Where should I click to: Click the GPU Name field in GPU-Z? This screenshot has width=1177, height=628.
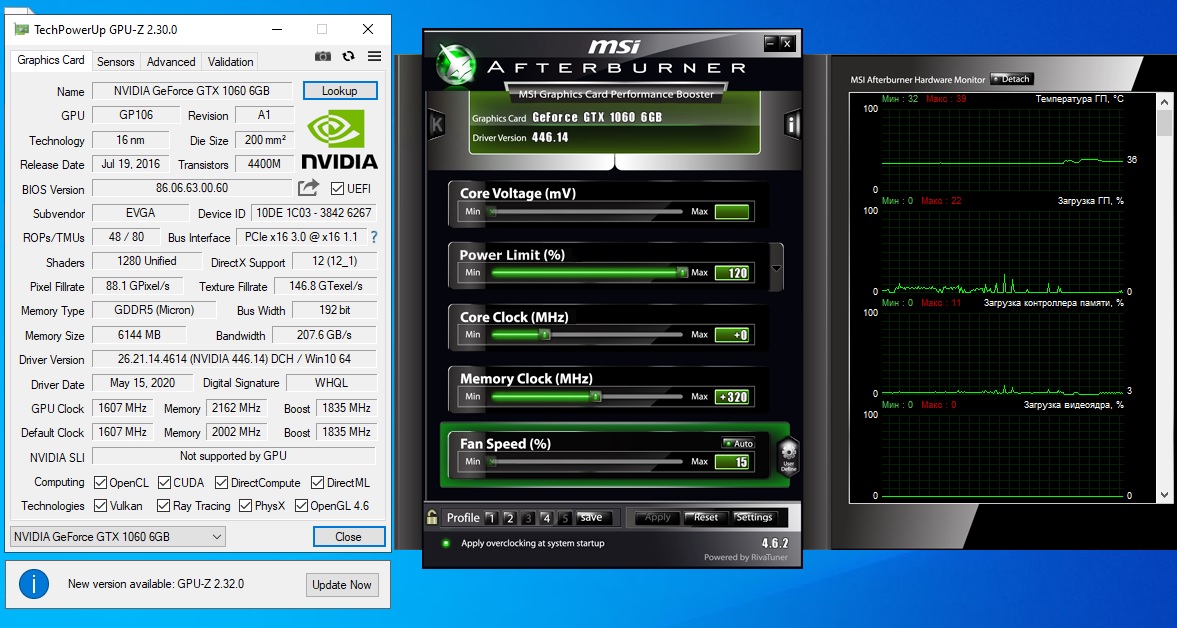(x=192, y=91)
